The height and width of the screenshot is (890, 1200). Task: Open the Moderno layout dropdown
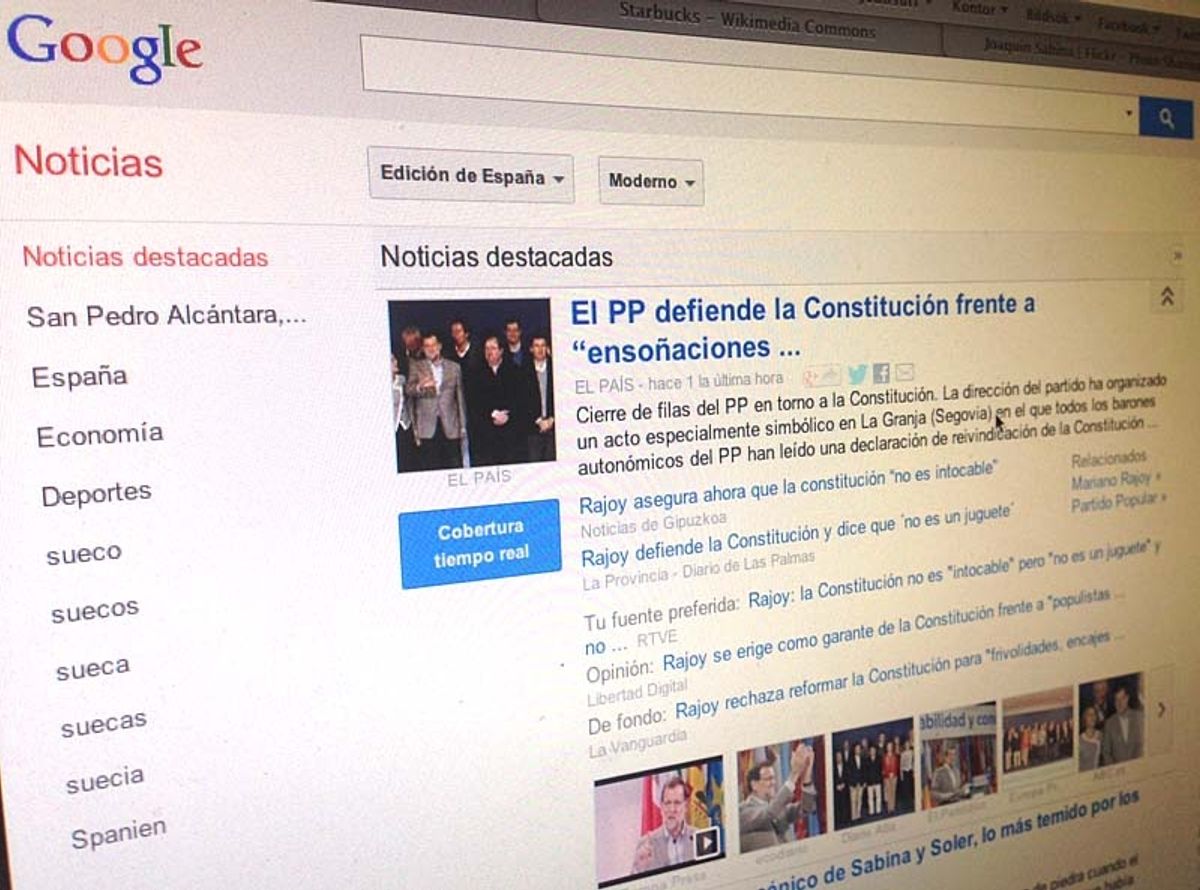tap(651, 182)
